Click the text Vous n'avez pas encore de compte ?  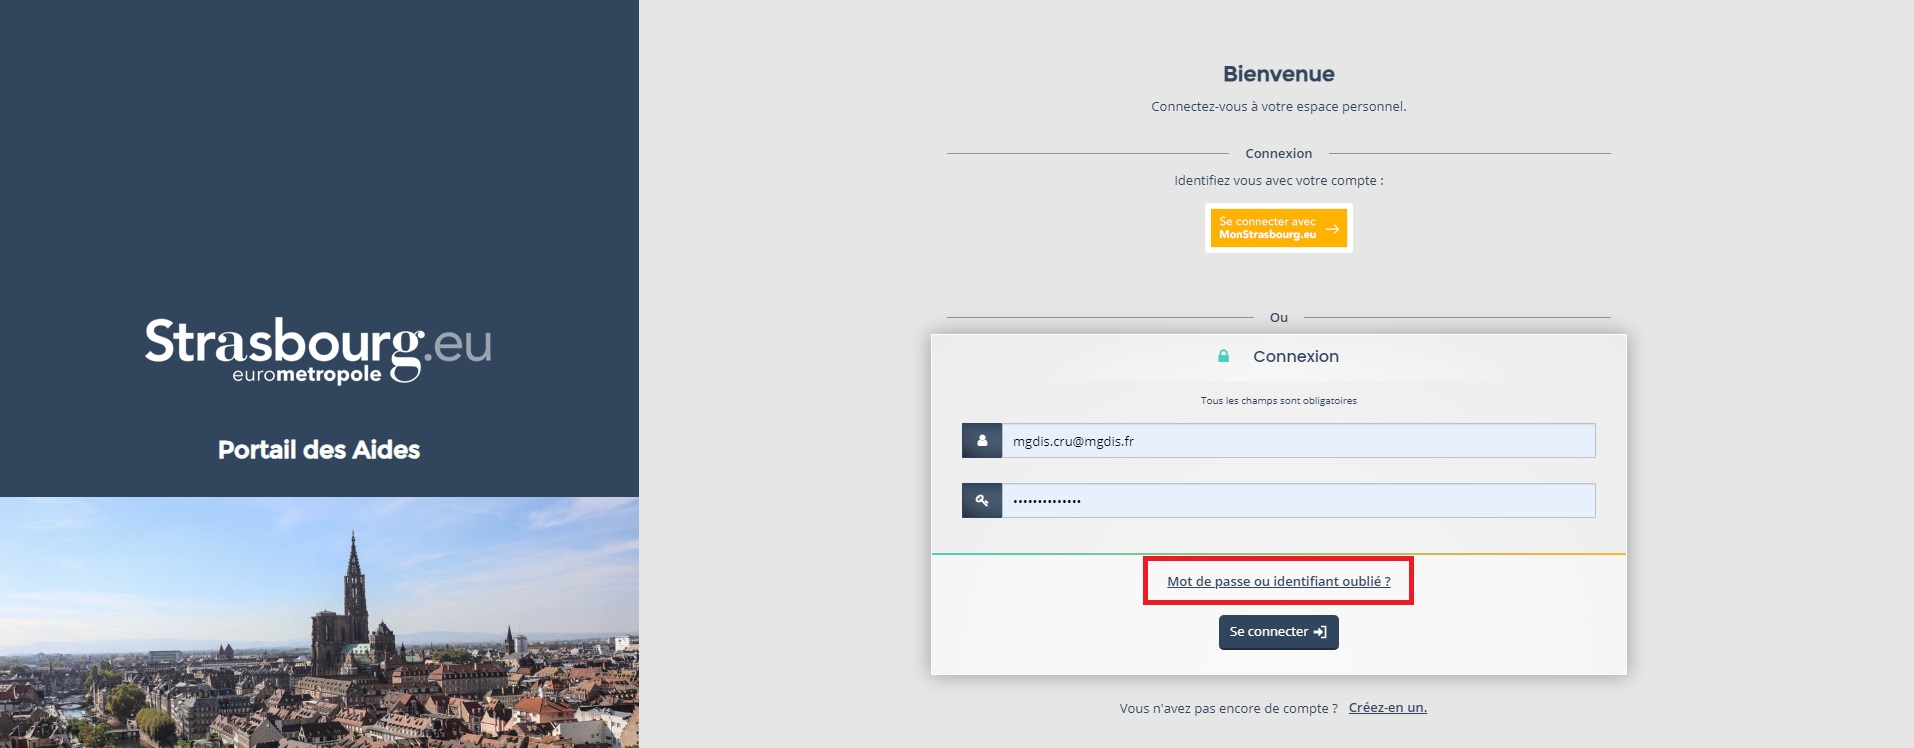1228,708
